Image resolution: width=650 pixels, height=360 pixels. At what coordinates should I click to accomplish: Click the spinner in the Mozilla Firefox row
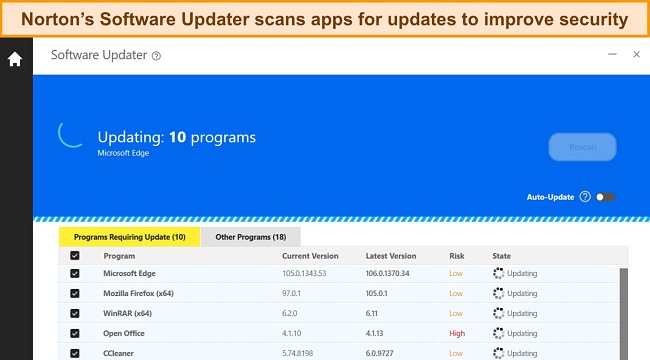(x=498, y=293)
